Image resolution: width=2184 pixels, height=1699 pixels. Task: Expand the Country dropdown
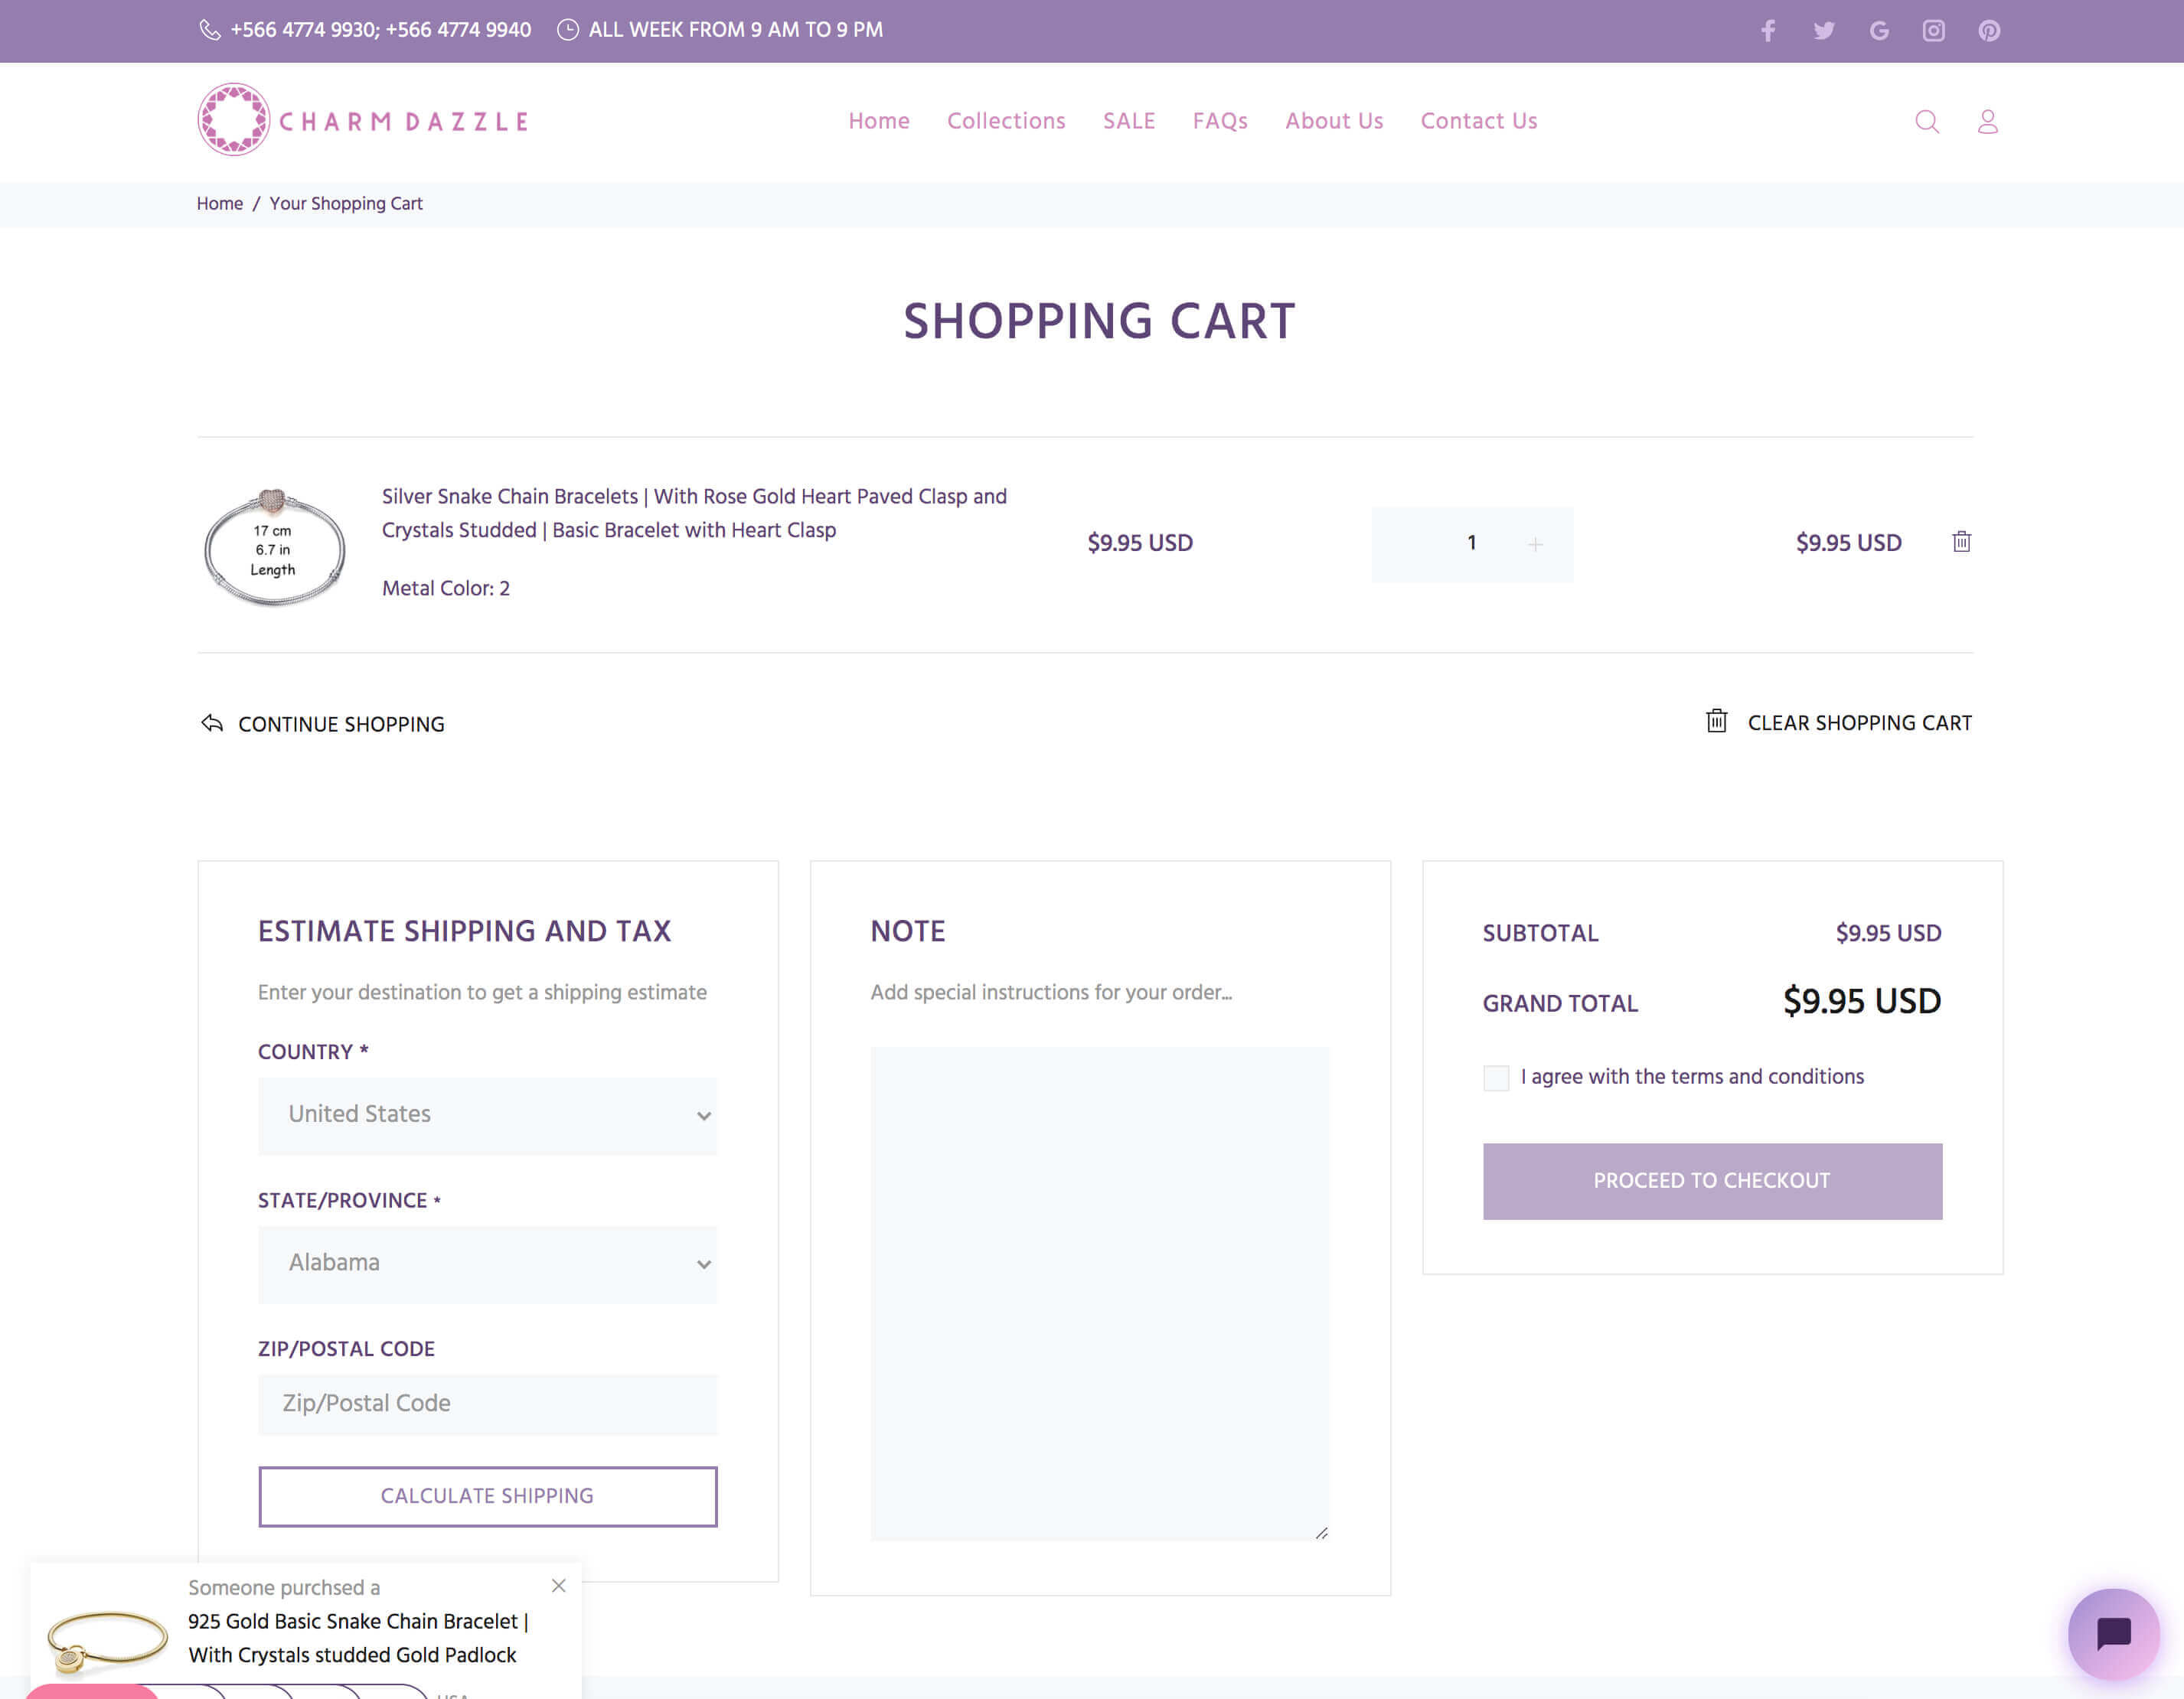pos(487,1115)
